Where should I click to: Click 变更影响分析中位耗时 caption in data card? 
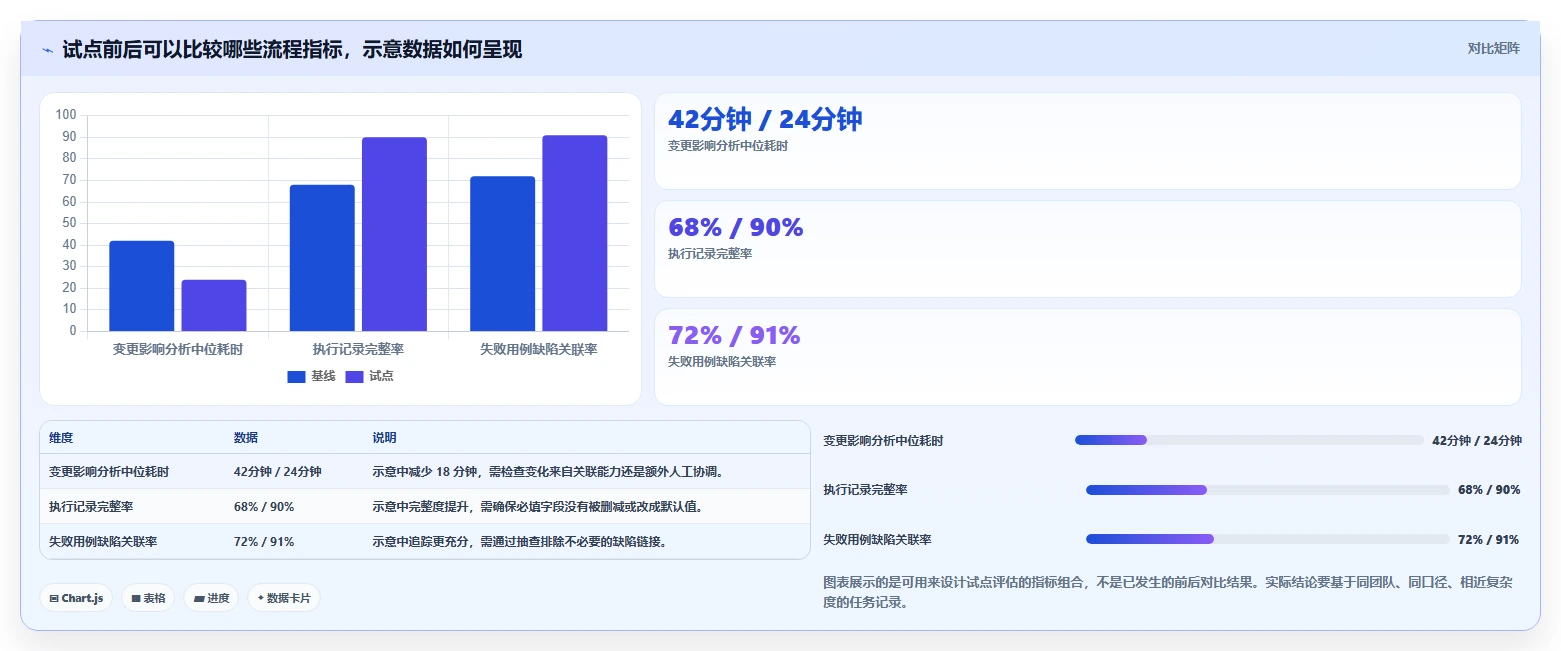point(728,146)
